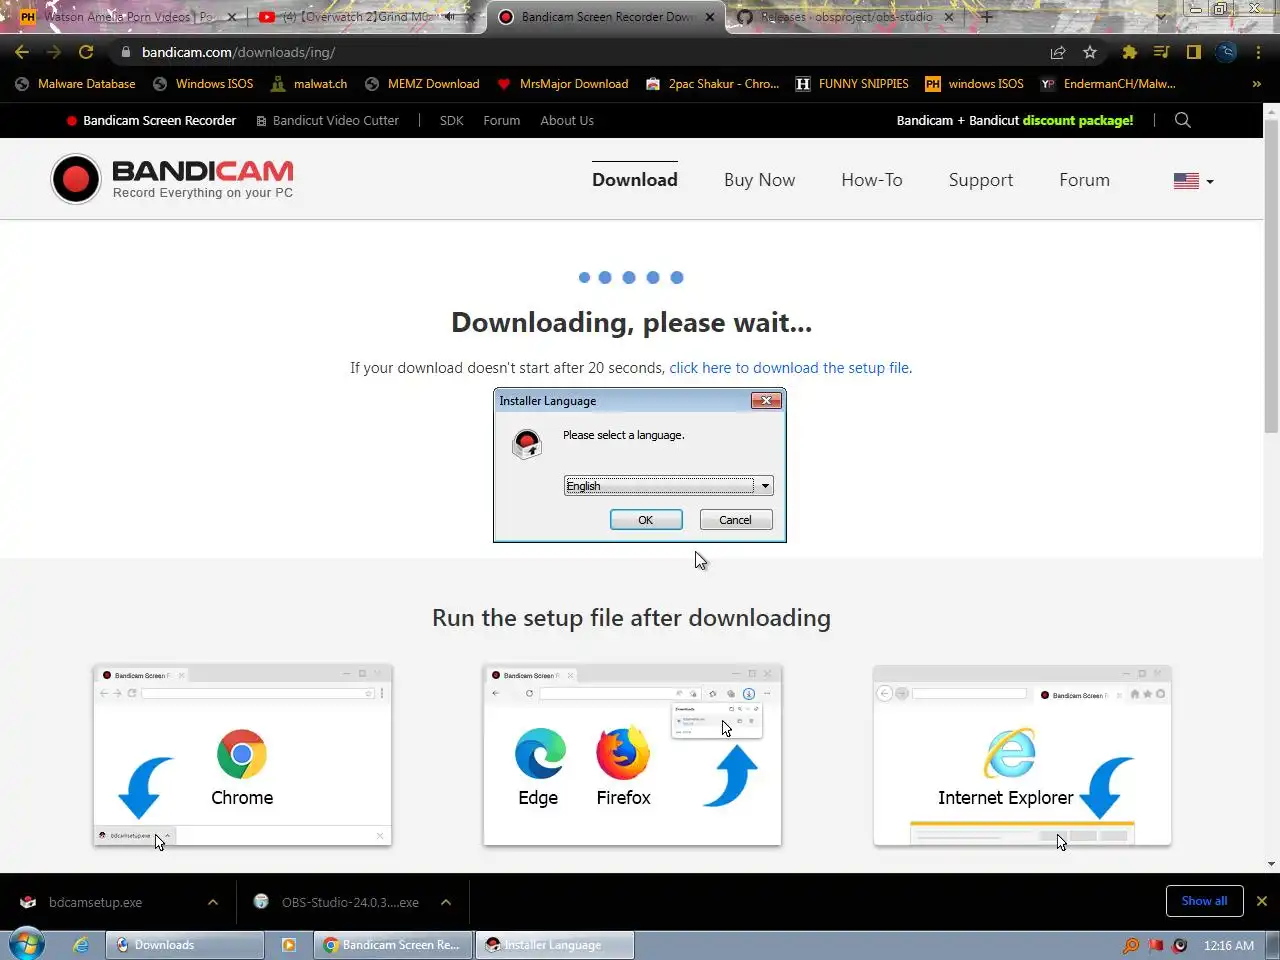Expand bdcamsetup.exe download options chevron
1280x960 pixels.
pos(213,902)
